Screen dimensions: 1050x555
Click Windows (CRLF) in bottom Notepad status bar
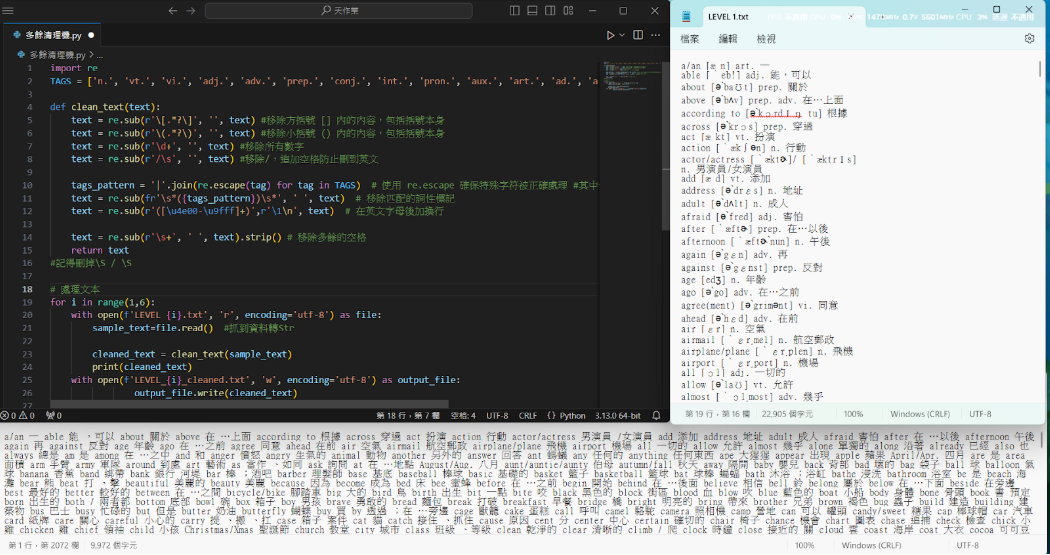click(x=873, y=546)
